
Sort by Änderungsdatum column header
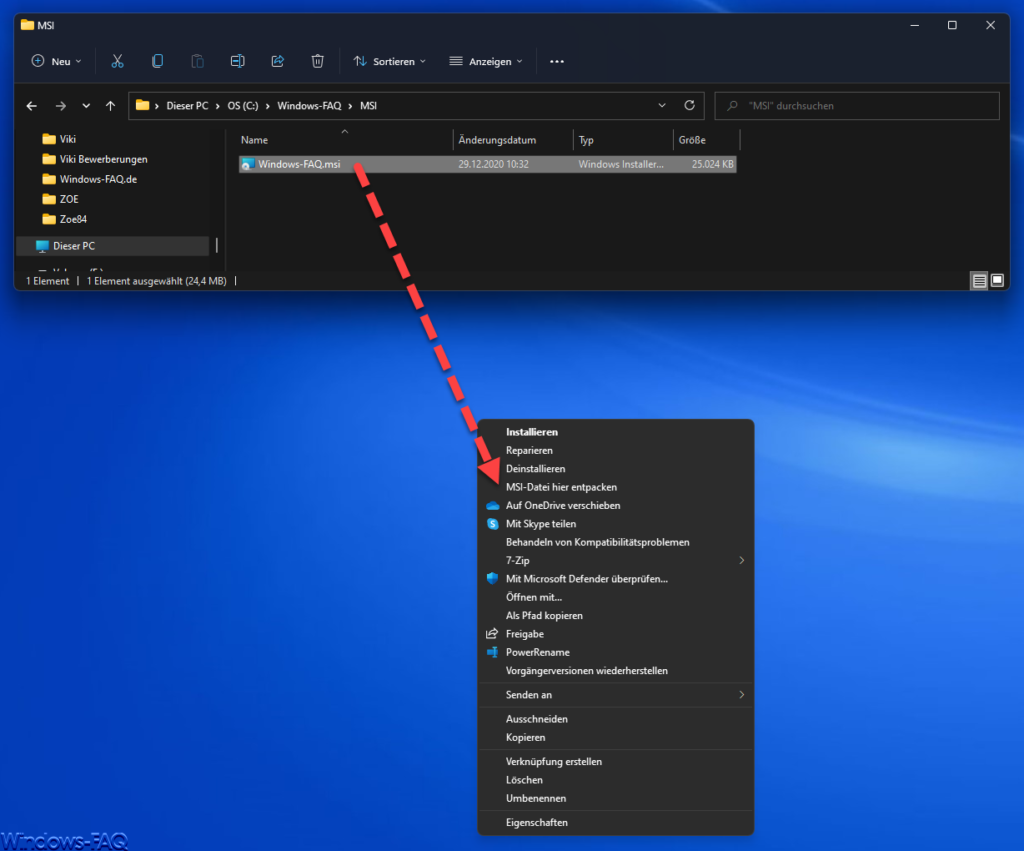tap(513, 140)
